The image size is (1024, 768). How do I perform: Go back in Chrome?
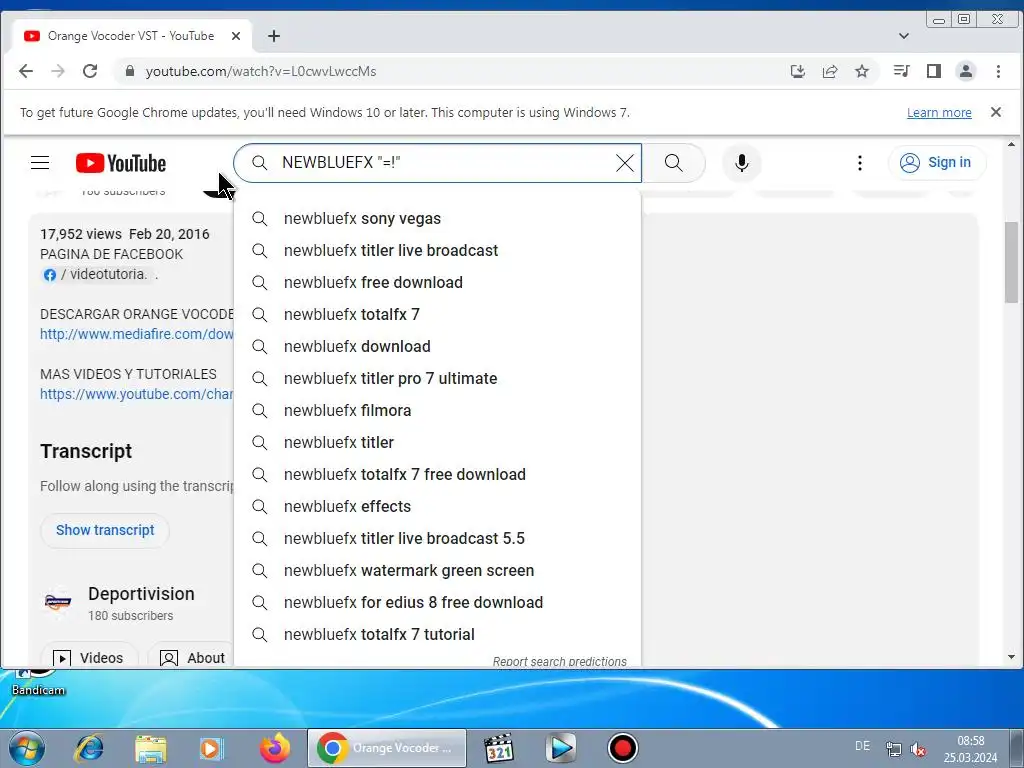coord(25,71)
